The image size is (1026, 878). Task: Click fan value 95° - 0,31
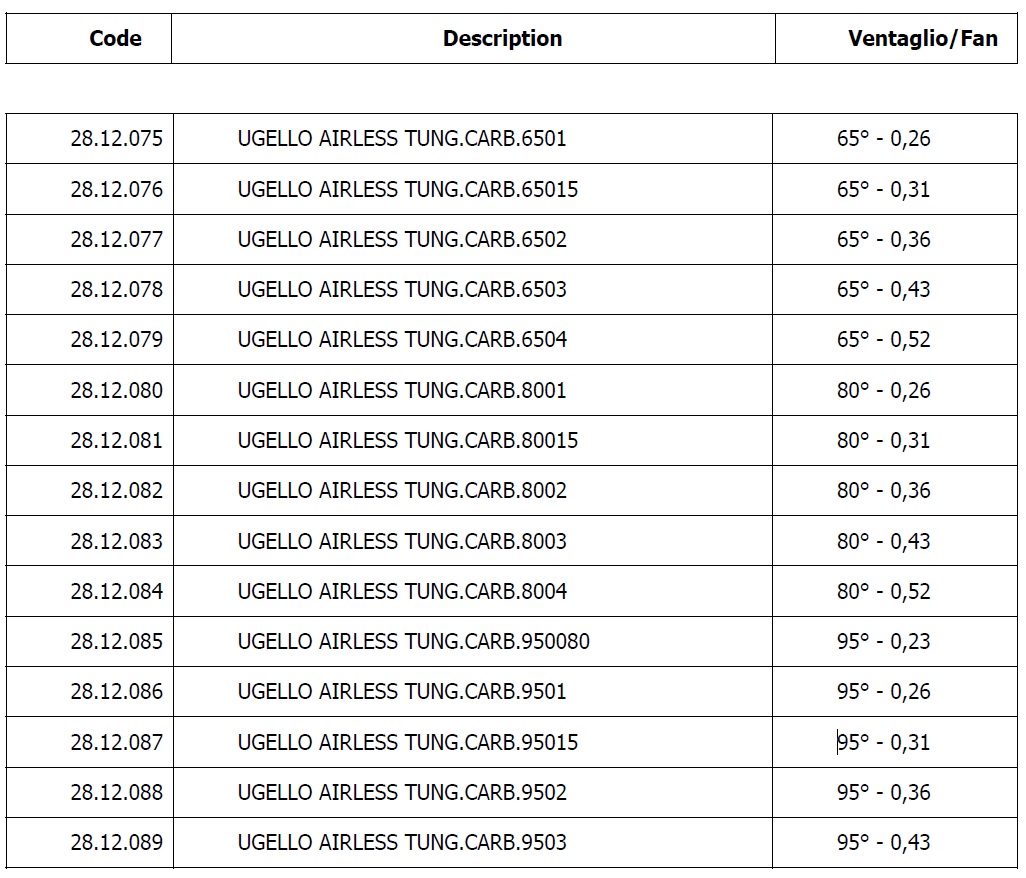[883, 743]
